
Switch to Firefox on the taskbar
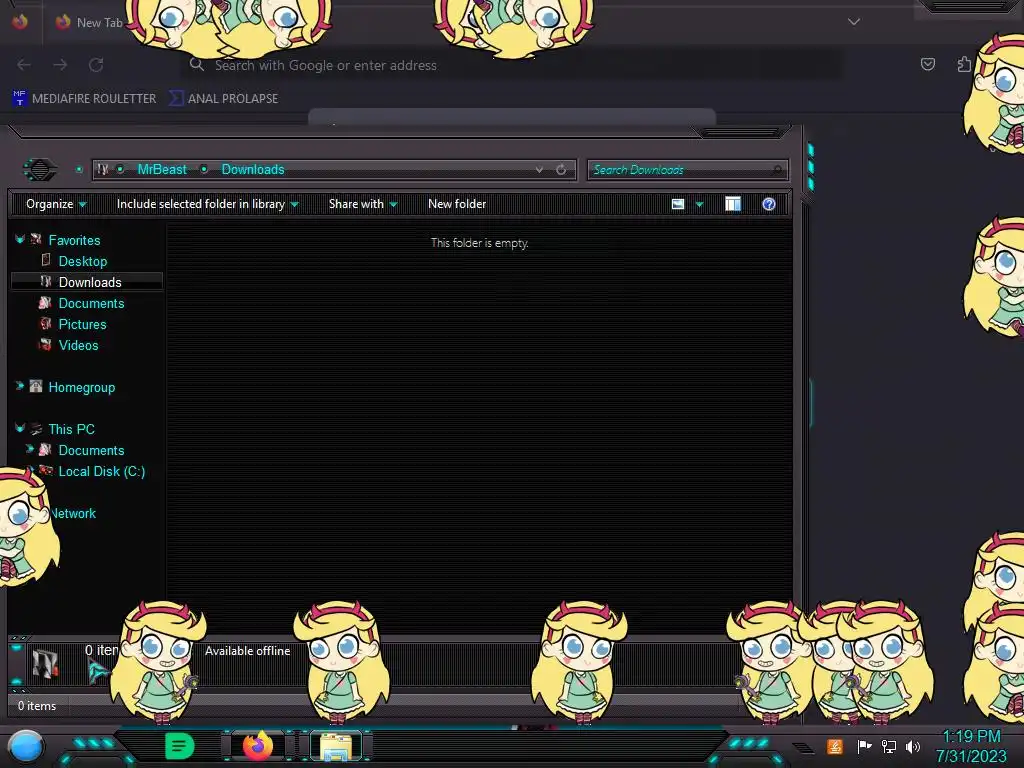coord(258,746)
